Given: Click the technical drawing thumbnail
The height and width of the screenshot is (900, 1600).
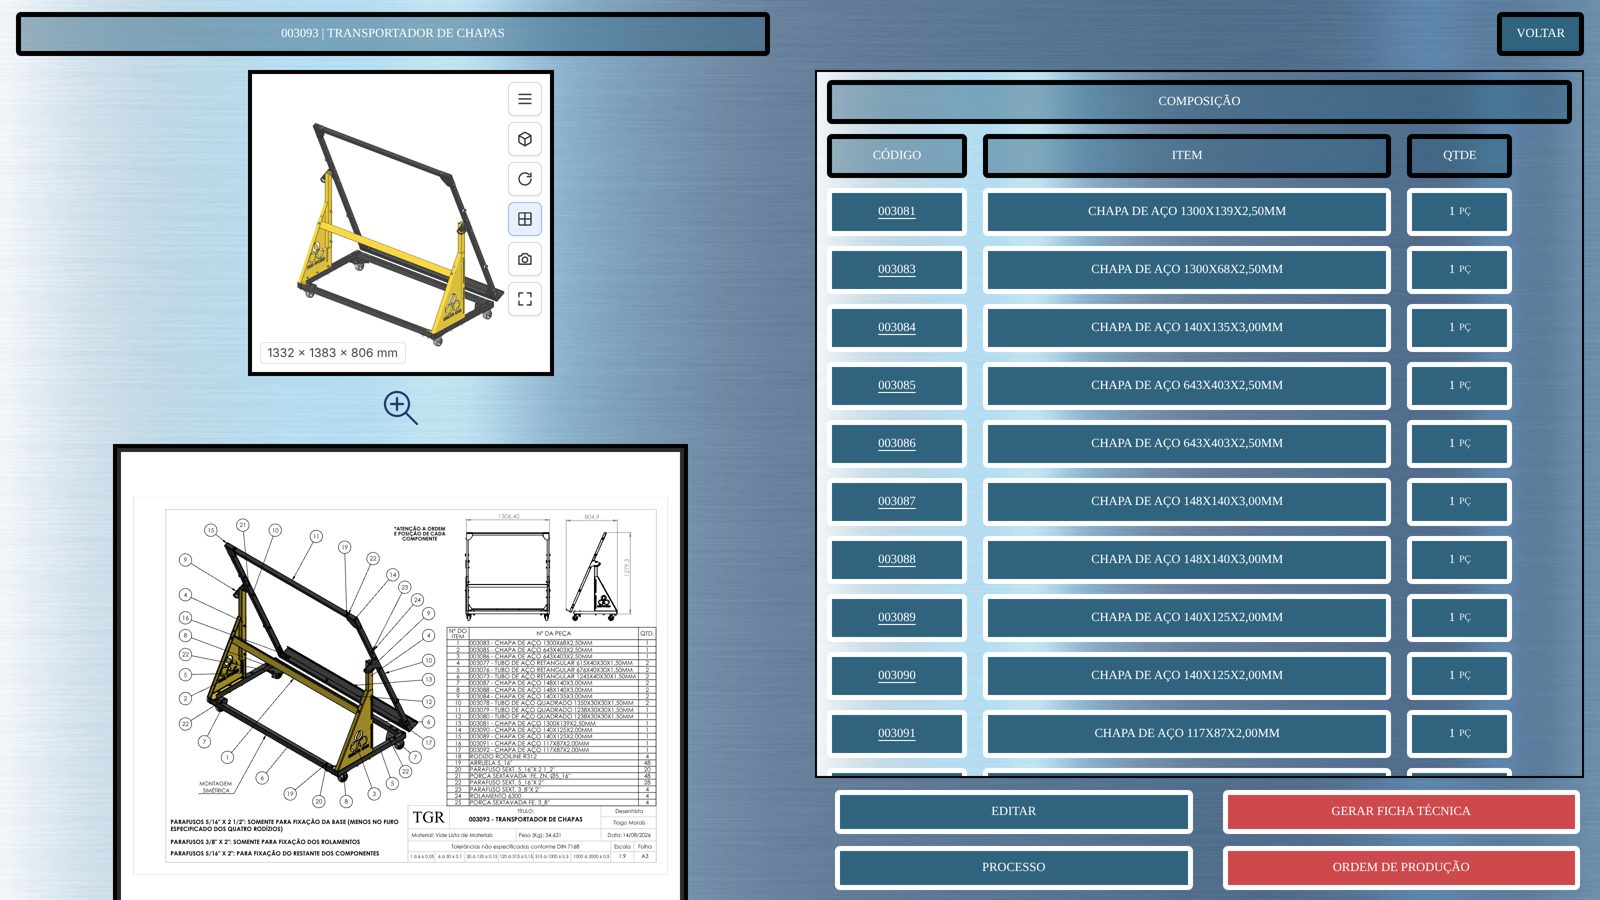Looking at the screenshot, I should tap(400, 675).
